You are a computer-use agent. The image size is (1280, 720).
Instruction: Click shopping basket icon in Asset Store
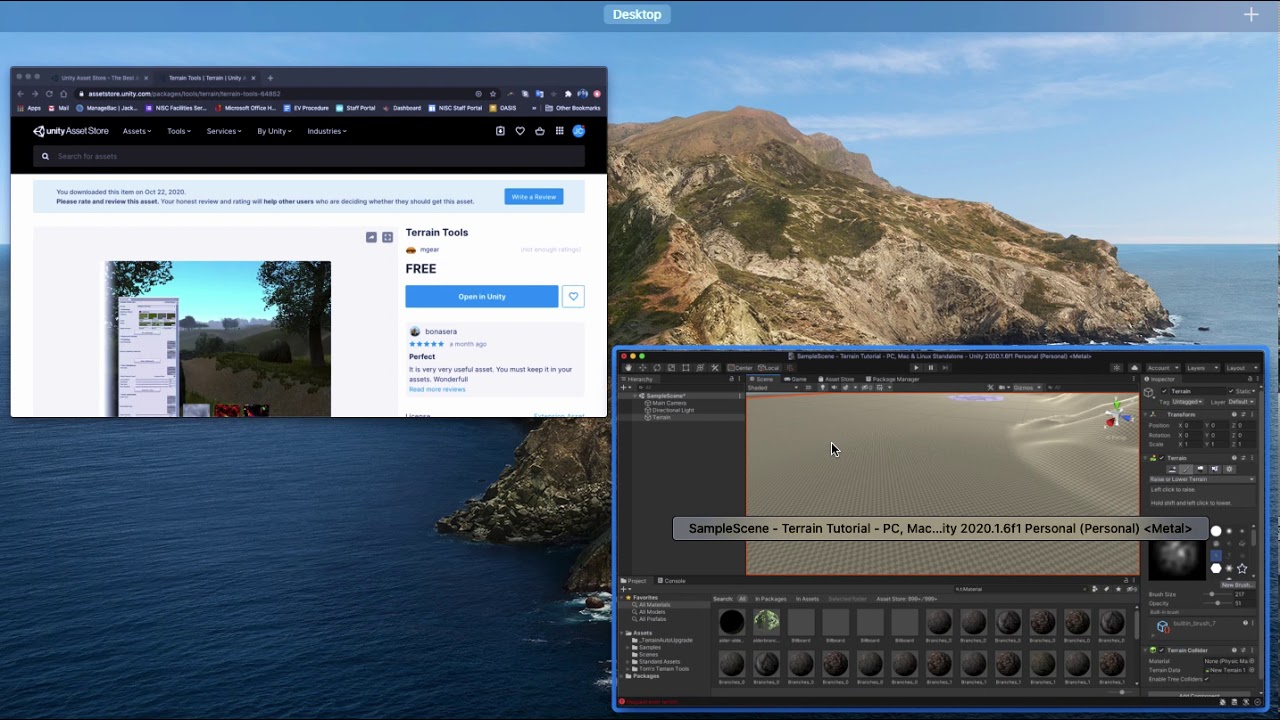pyautogui.click(x=540, y=131)
